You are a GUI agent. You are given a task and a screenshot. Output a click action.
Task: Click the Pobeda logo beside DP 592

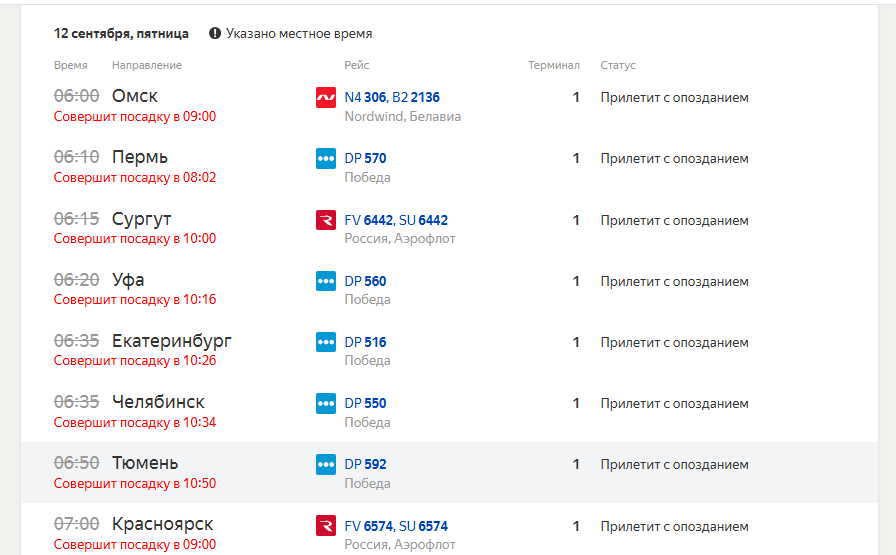coord(326,465)
